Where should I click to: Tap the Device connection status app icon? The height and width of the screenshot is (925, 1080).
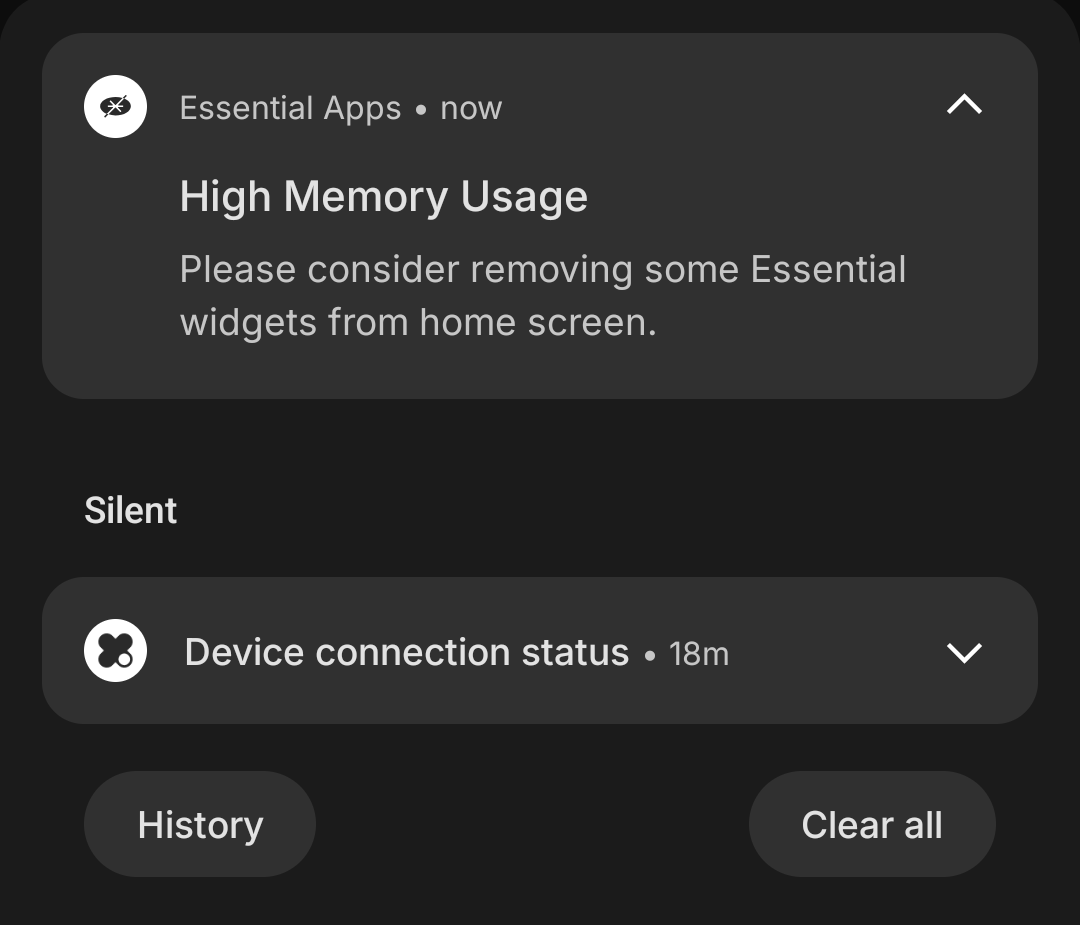tap(115, 651)
